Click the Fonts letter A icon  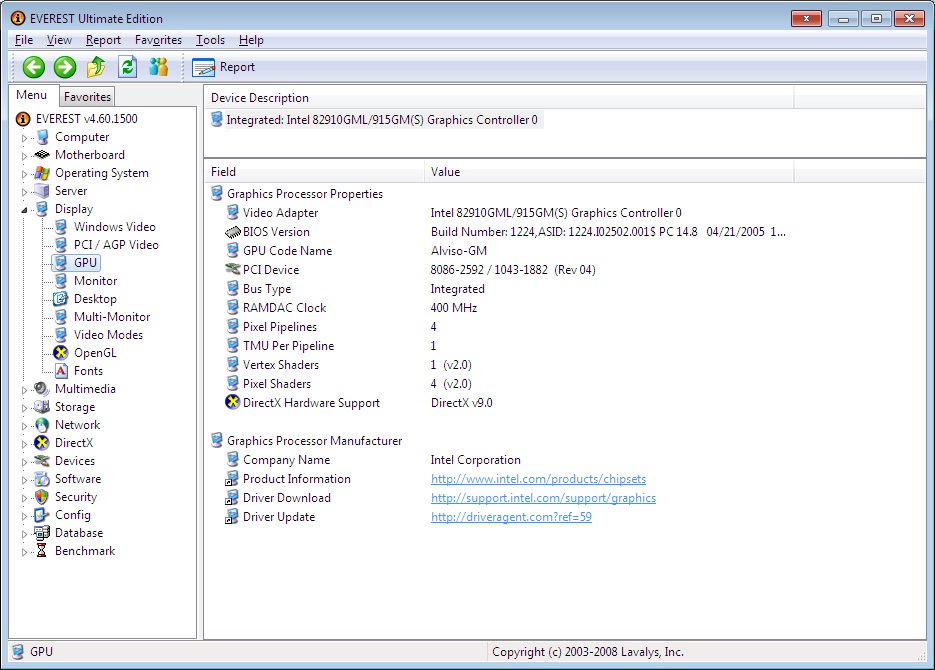61,371
